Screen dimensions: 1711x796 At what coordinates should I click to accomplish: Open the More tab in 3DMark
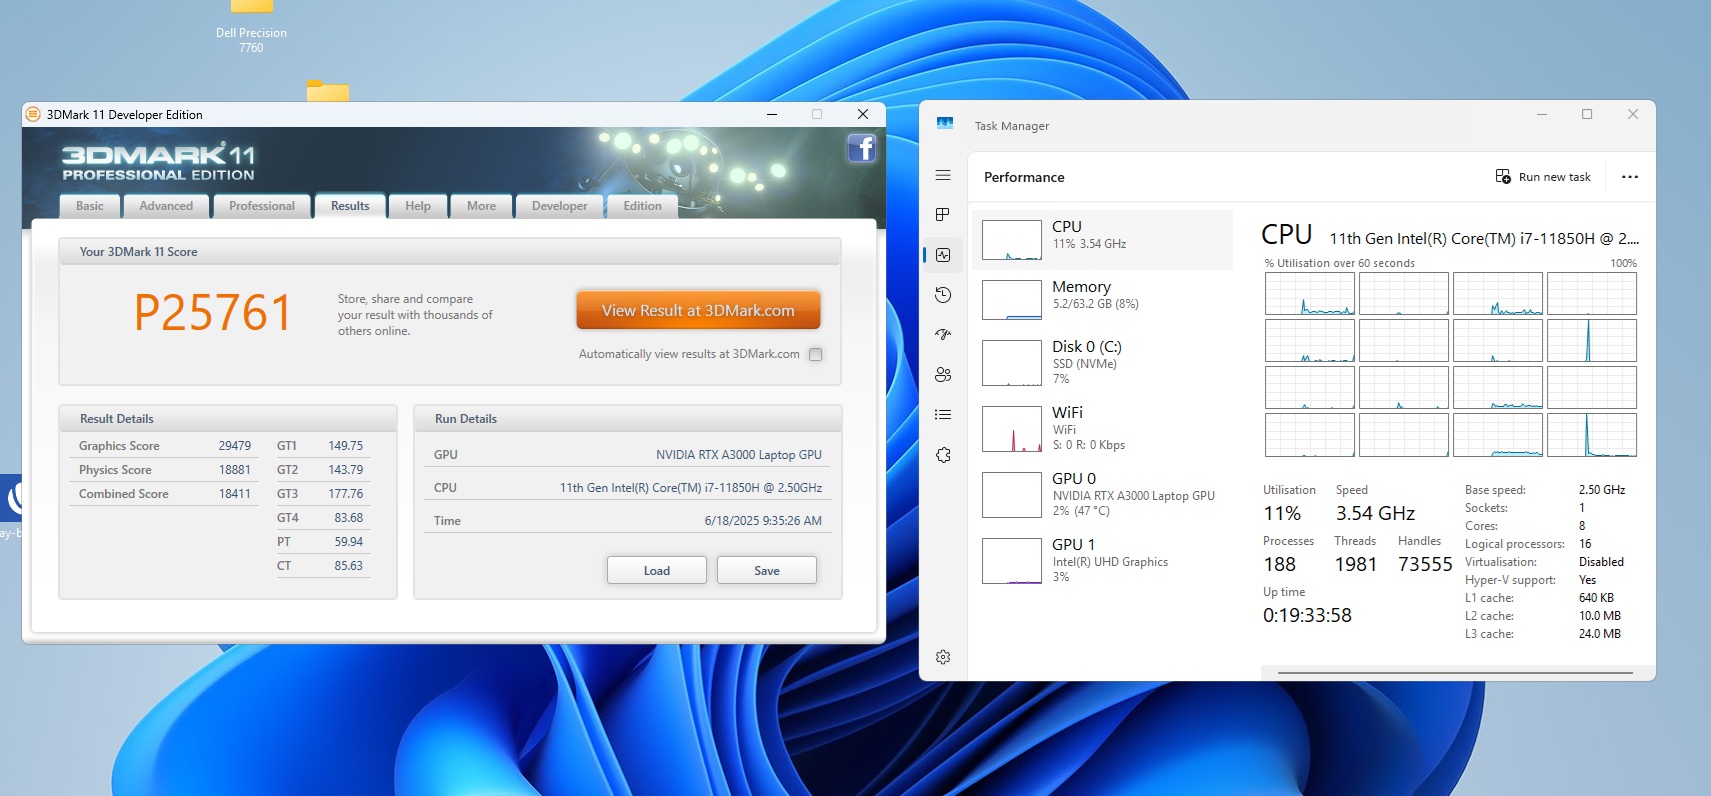(481, 206)
